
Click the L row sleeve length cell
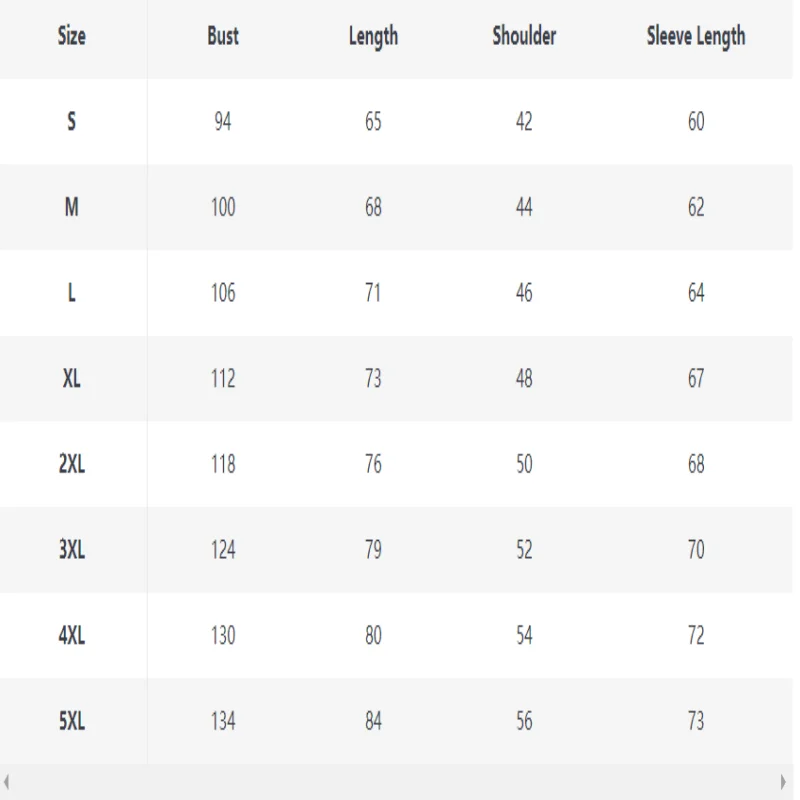(696, 293)
